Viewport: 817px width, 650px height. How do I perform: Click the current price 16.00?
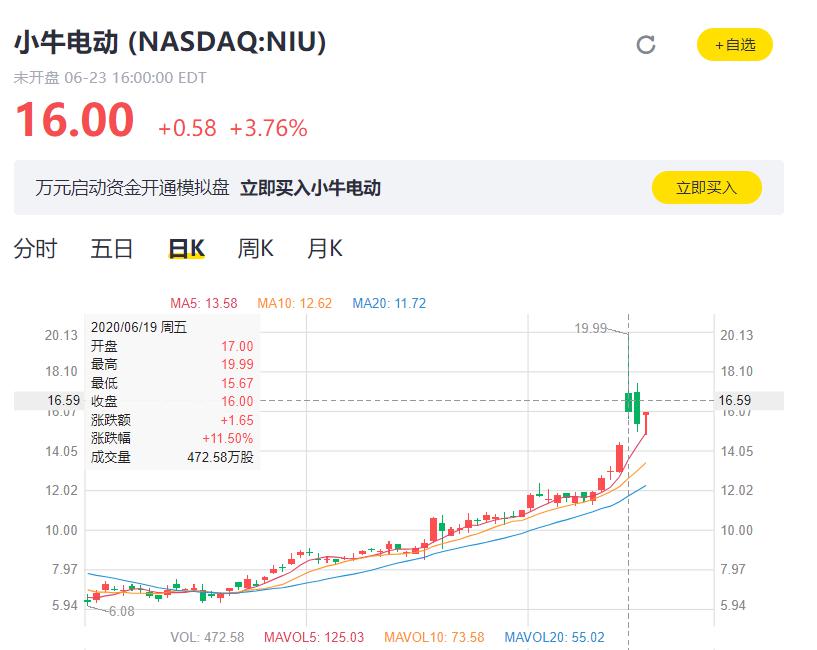coord(75,119)
